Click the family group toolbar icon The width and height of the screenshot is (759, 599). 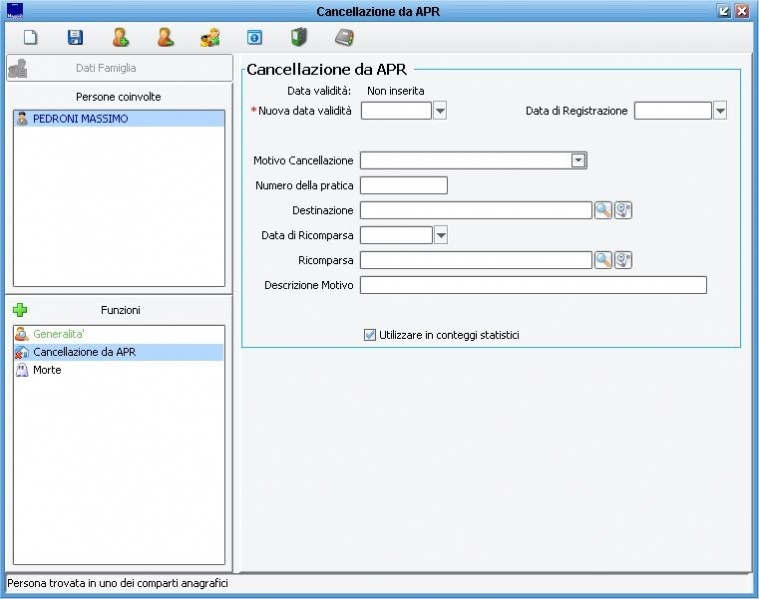209,38
